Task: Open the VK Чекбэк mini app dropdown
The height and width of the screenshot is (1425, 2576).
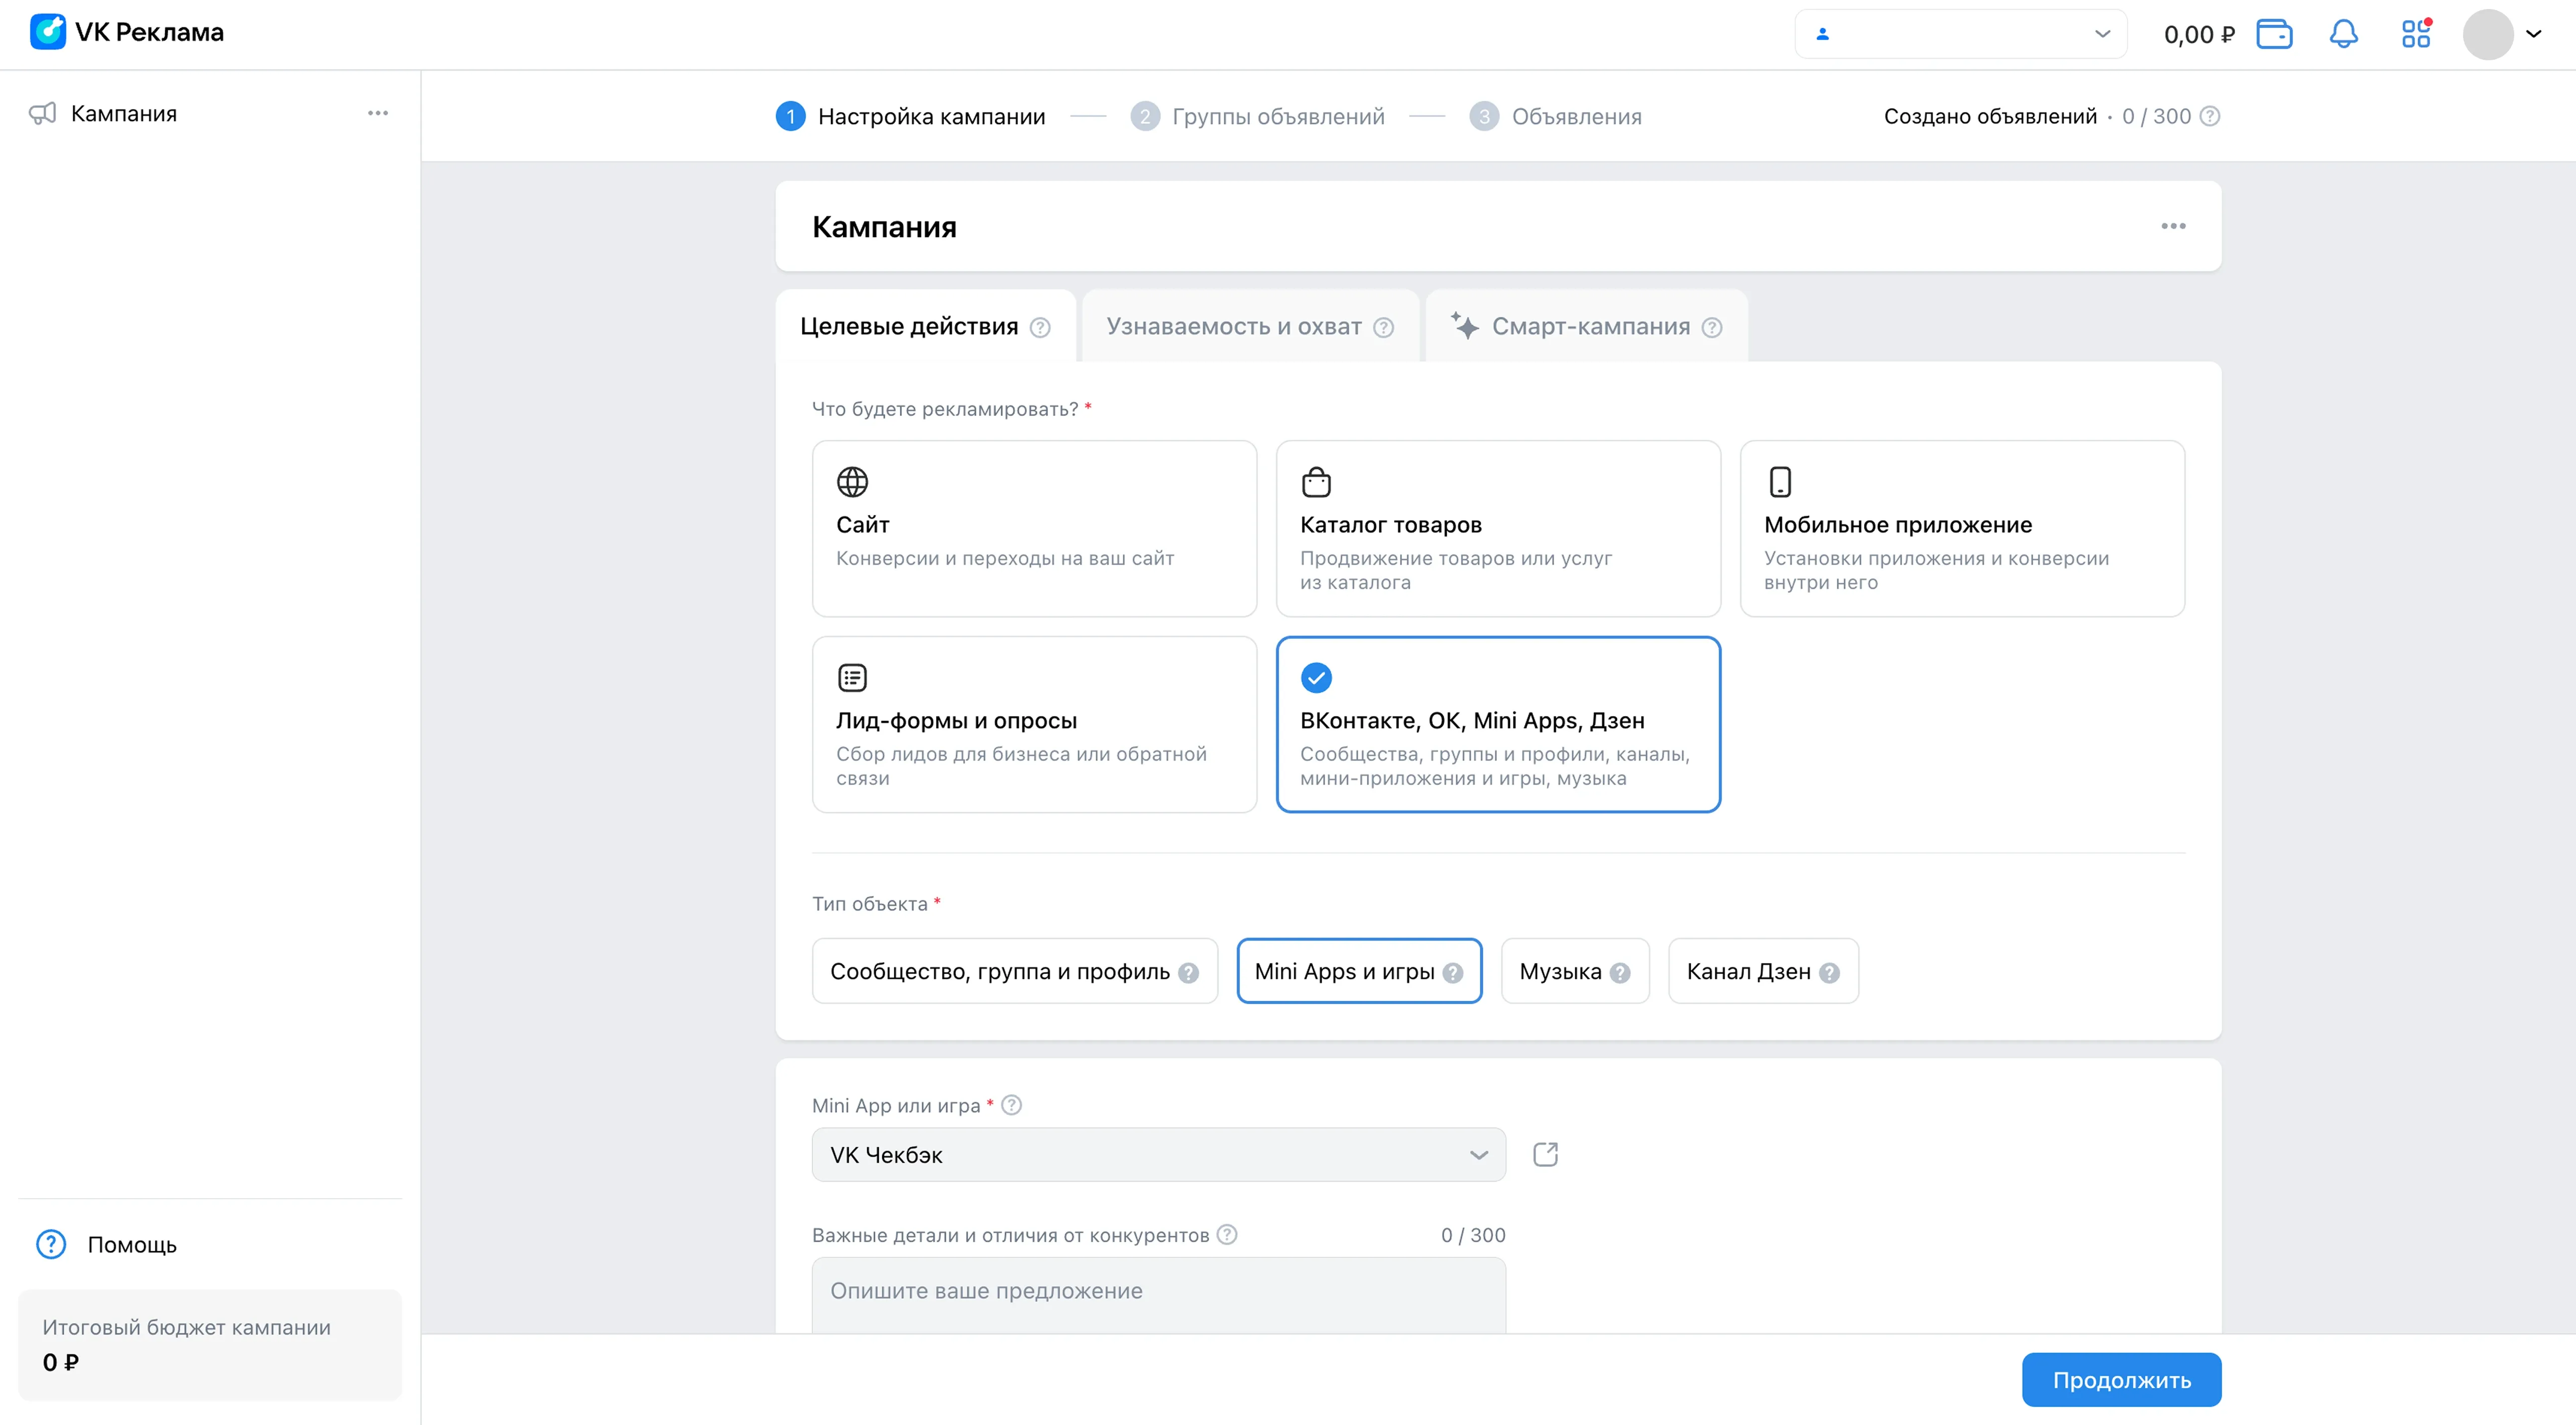Action: tap(1159, 1155)
